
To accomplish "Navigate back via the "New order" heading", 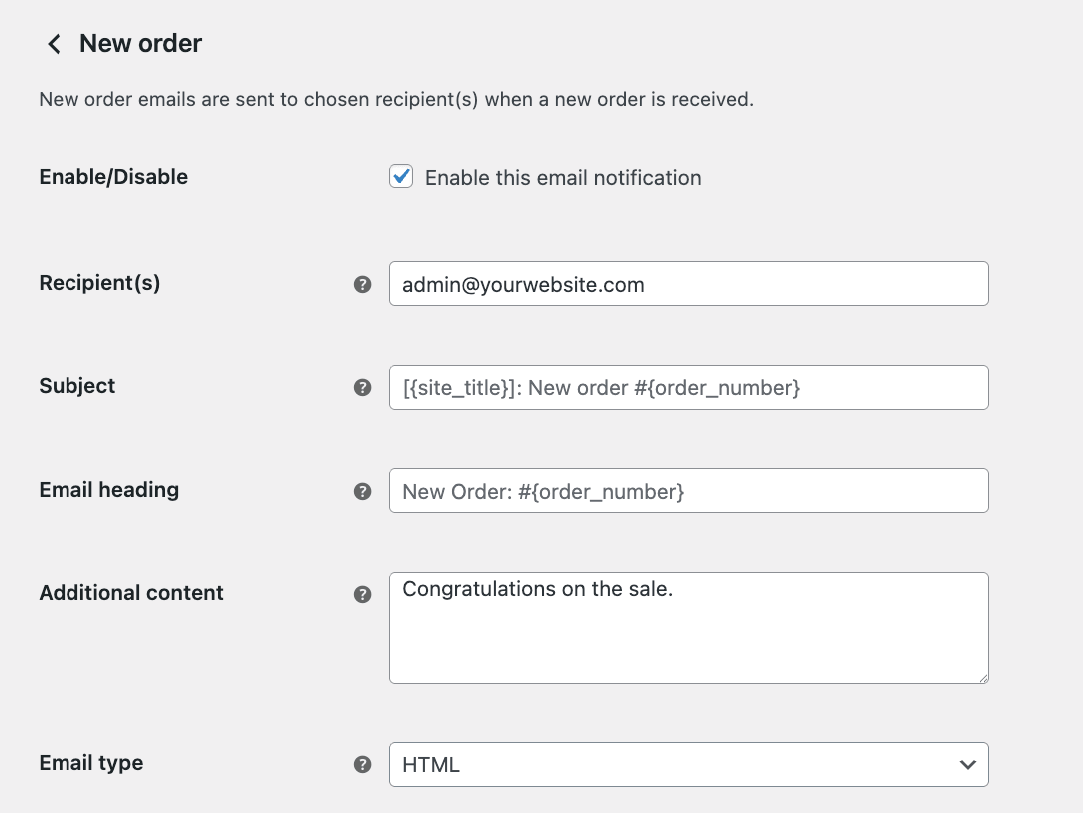I will (140, 43).
